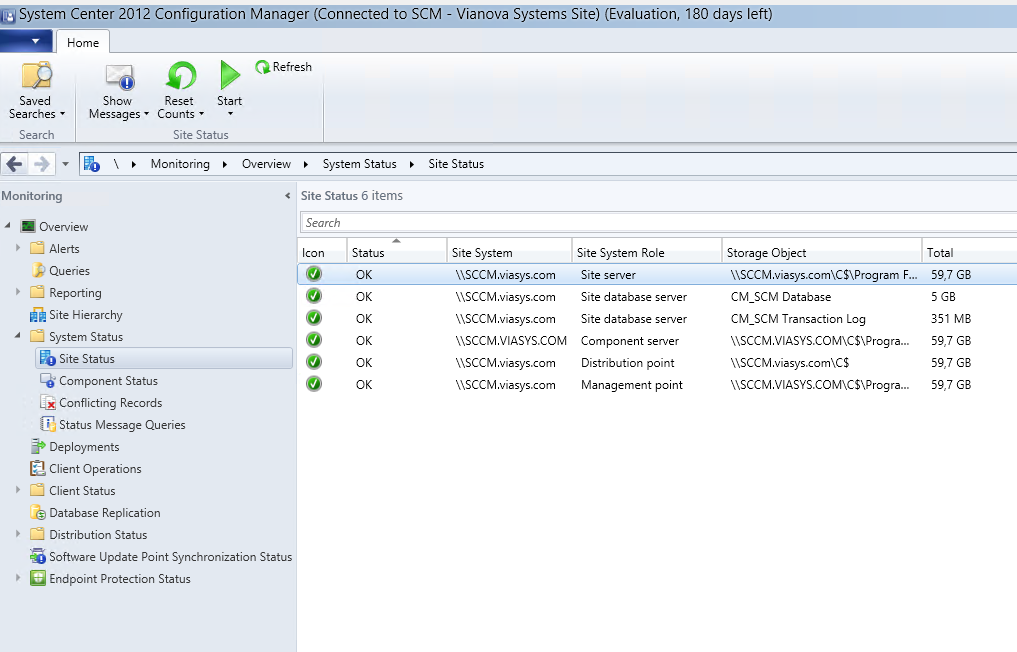
Task: Click breadcrumb root site icon
Action: (x=91, y=164)
